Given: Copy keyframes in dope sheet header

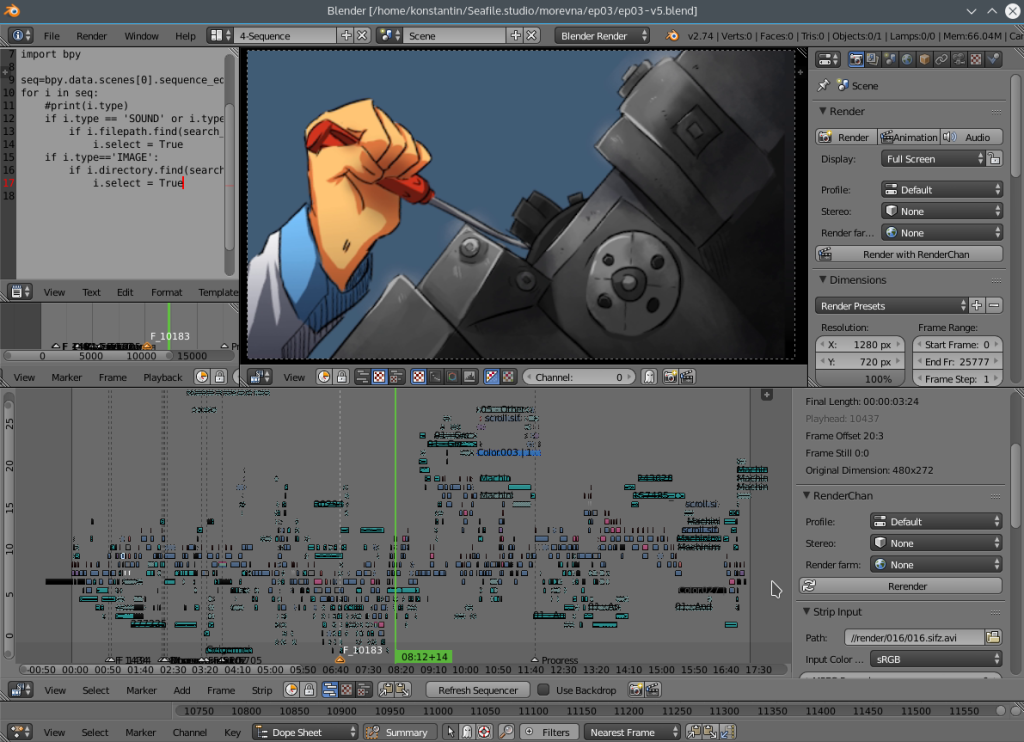Looking at the screenshot, I should 694,732.
